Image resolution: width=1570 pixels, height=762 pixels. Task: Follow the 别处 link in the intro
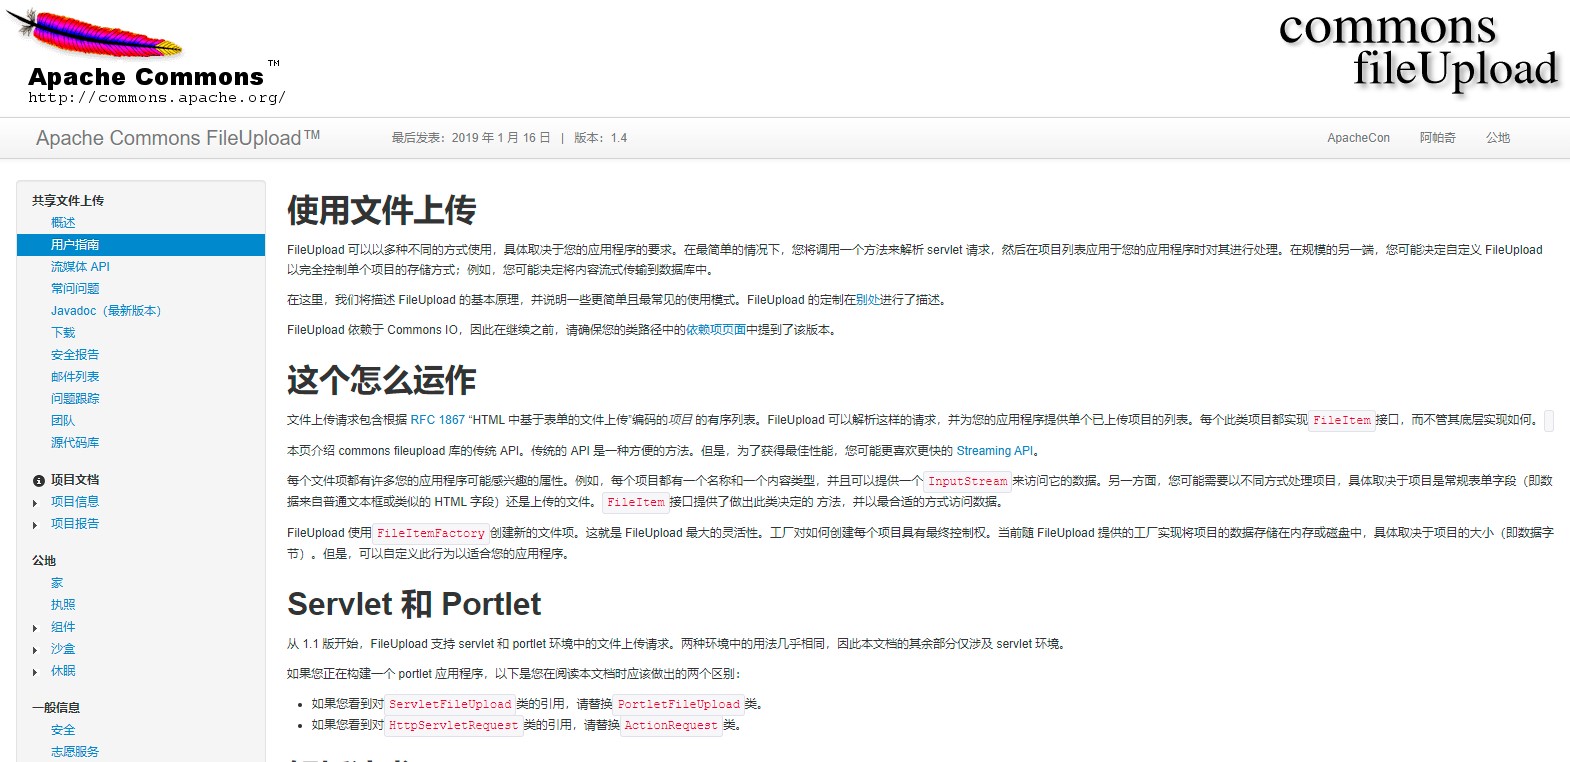[x=868, y=300]
